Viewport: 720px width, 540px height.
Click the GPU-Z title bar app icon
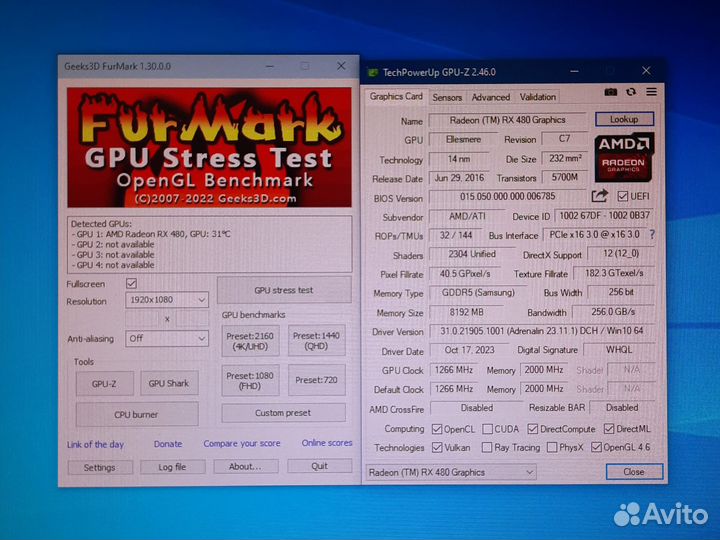coord(372,73)
